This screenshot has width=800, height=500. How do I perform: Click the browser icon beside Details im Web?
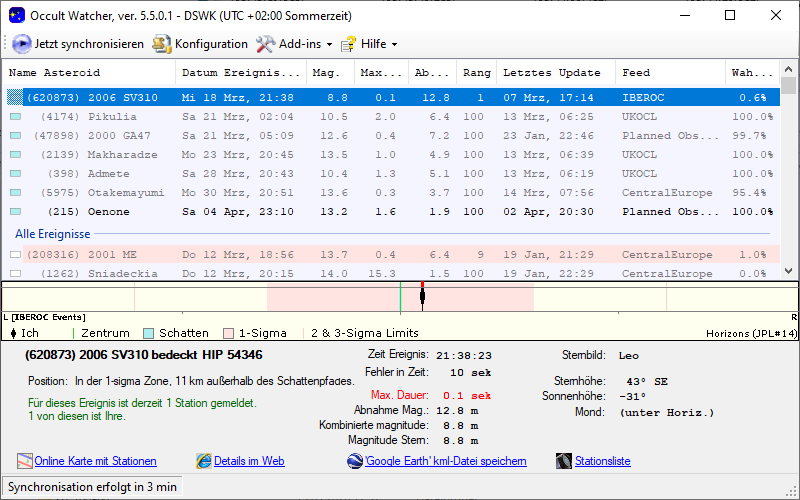[204, 461]
